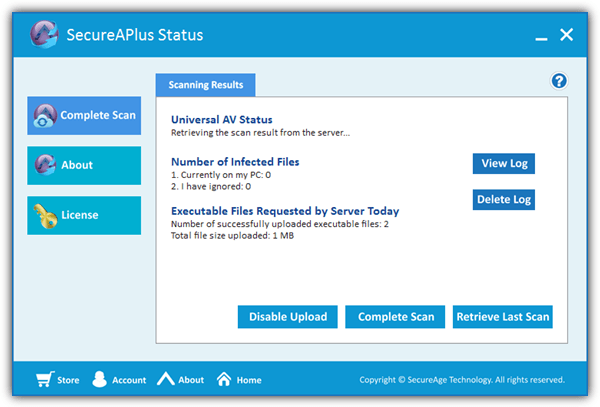Select the Scanning Results tab

(206, 85)
